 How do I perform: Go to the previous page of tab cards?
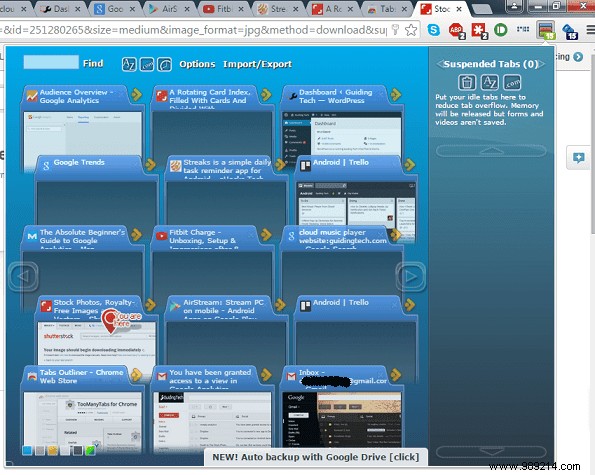tap(24, 277)
